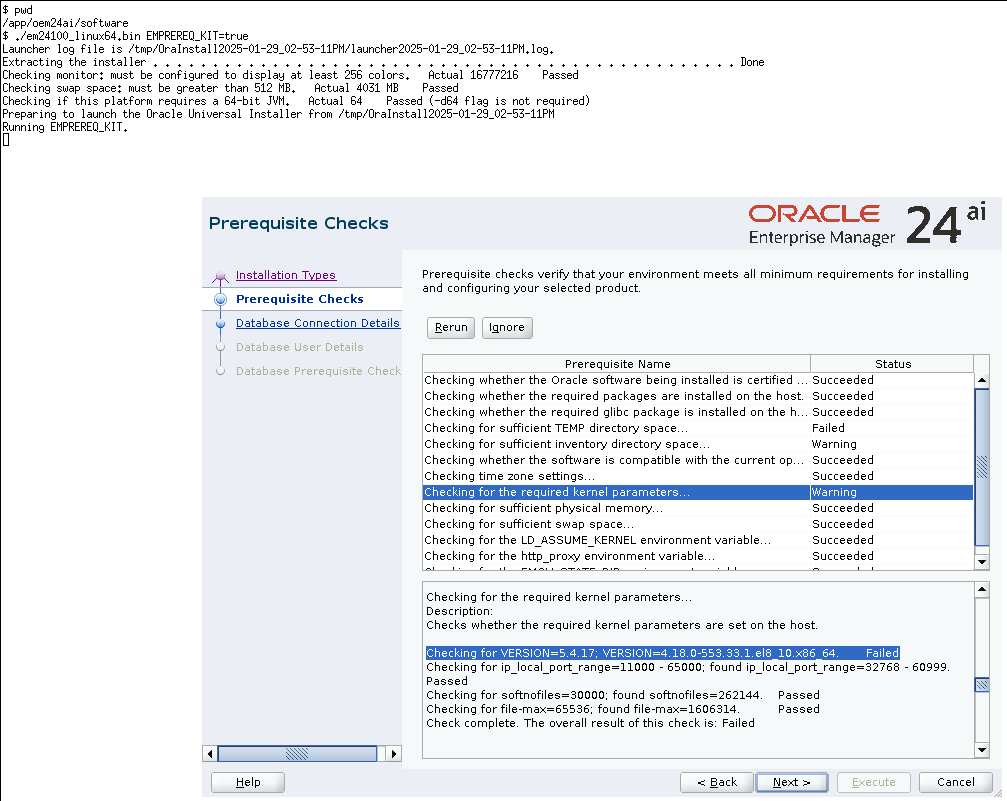The height and width of the screenshot is (801, 1007).
Task: Select row about software compatible with current OS
Action: click(698, 461)
